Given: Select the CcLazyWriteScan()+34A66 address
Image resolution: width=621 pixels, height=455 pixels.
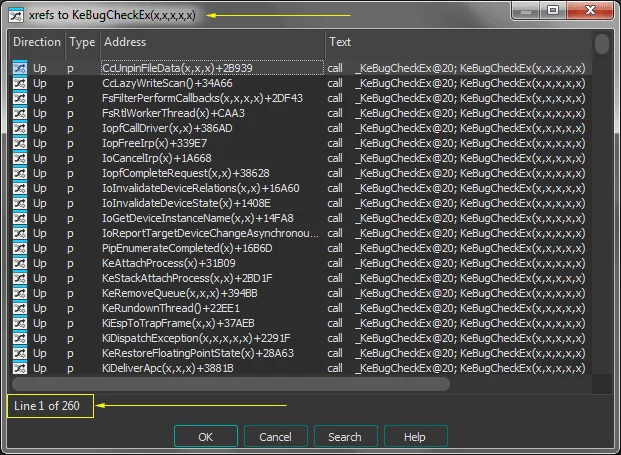Looking at the screenshot, I should click(x=168, y=83).
